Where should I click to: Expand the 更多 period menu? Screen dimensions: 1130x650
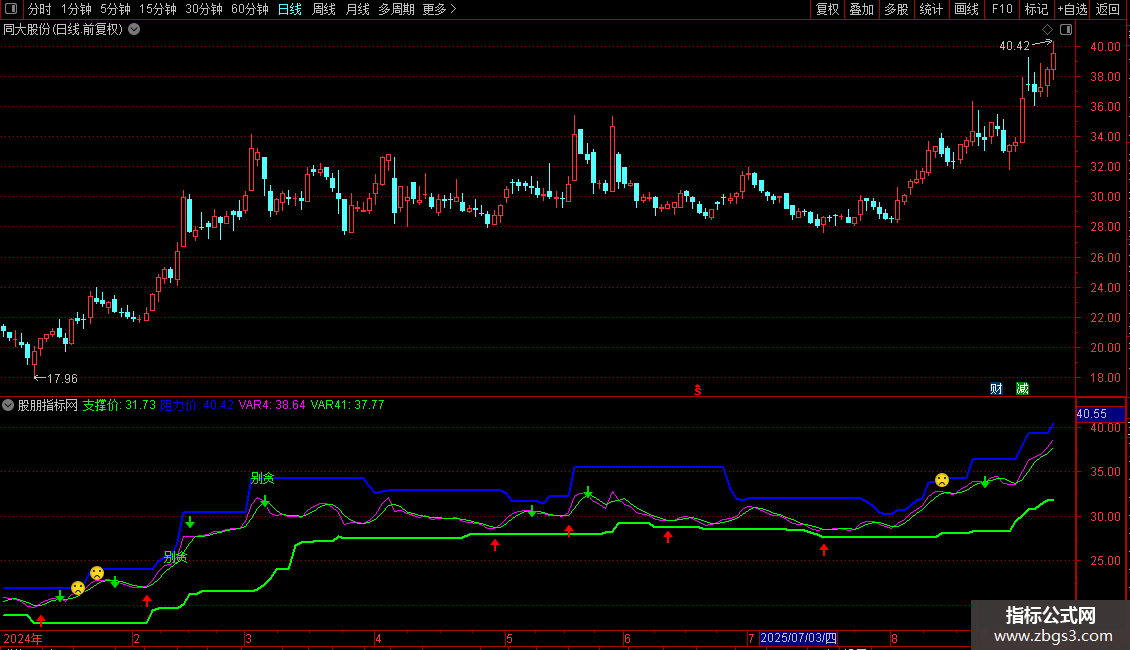point(439,9)
